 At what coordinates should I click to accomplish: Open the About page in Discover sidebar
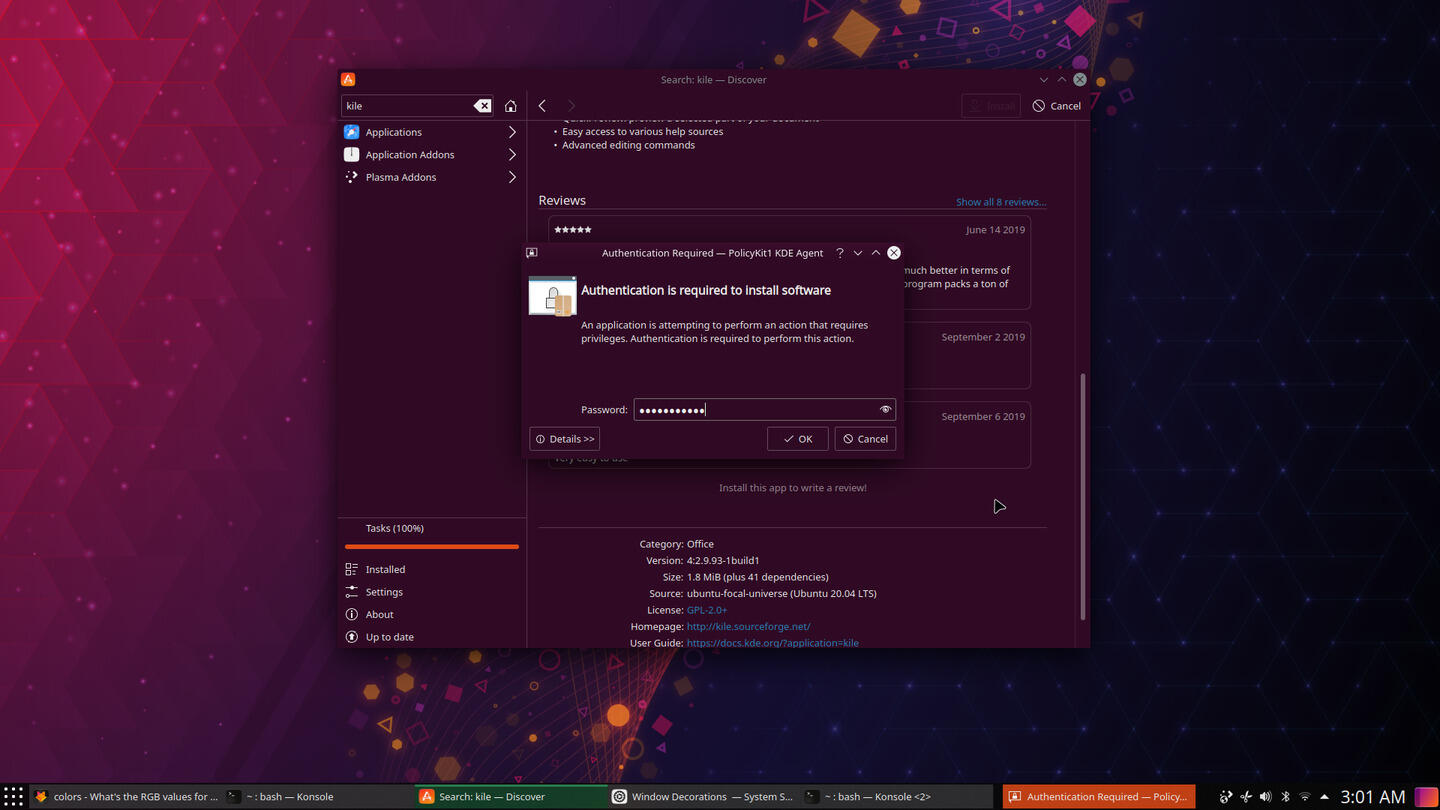pyautogui.click(x=432, y=614)
